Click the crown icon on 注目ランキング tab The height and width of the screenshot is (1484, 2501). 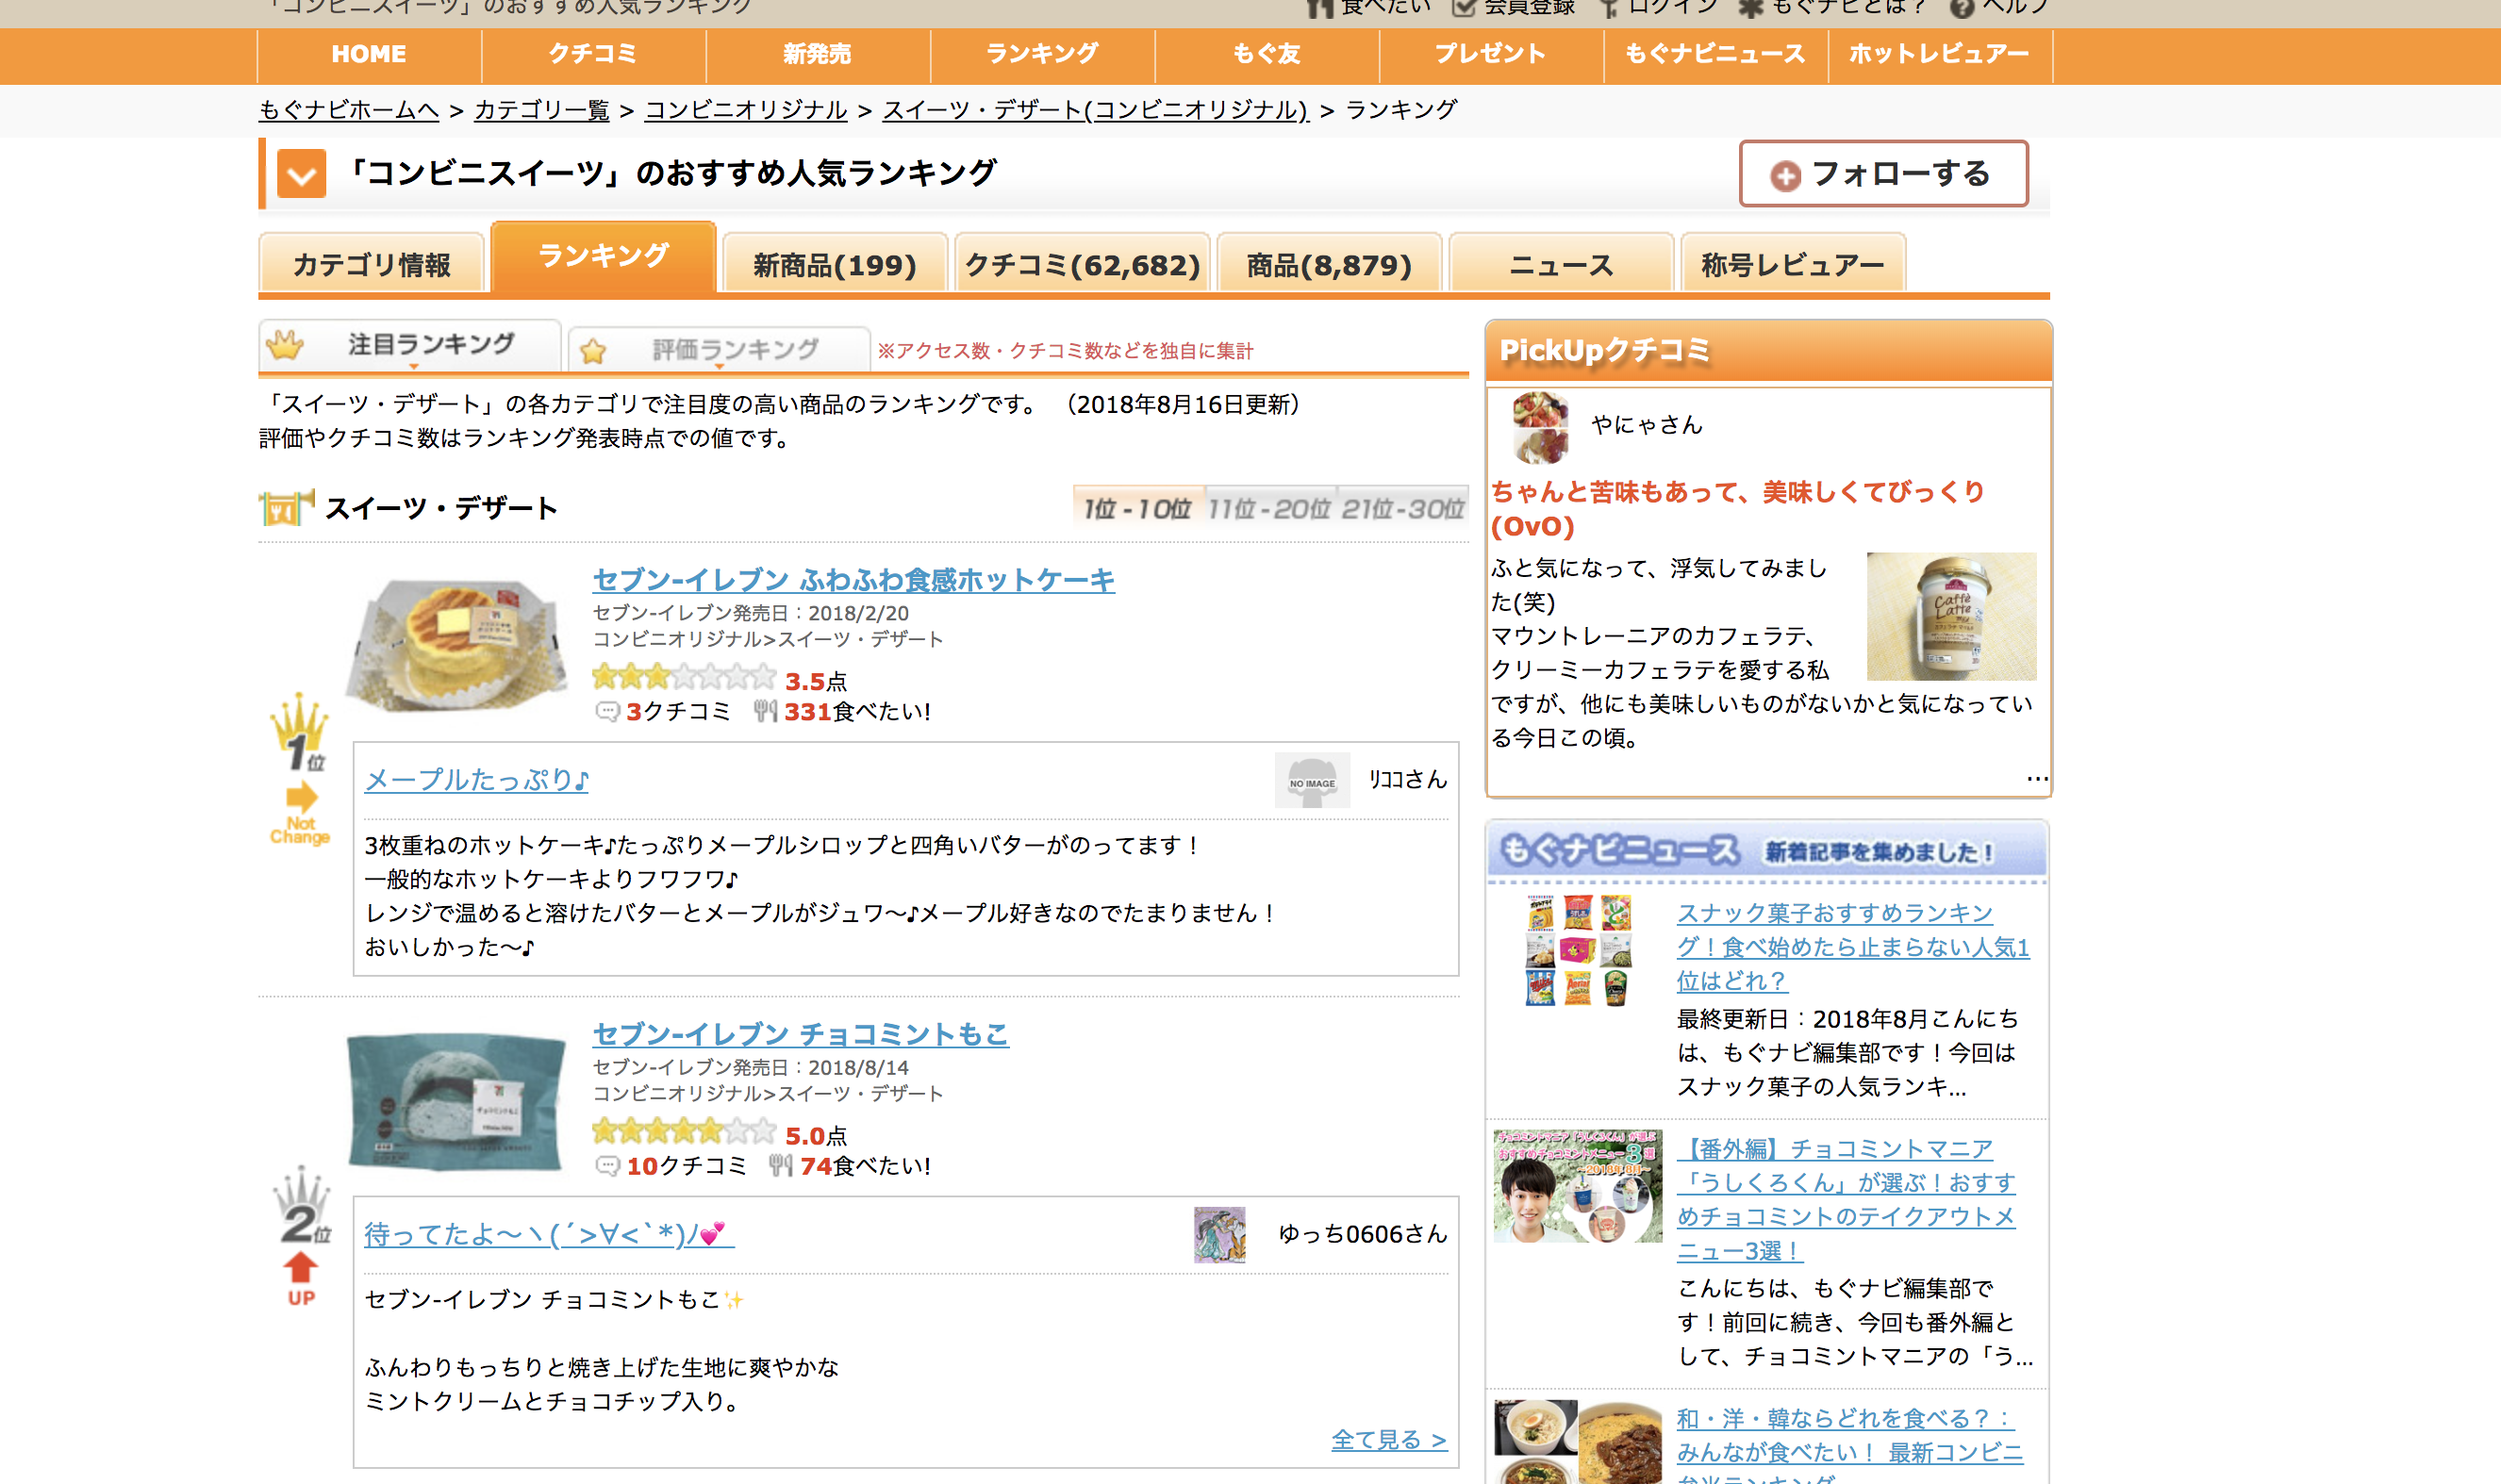click(x=285, y=345)
